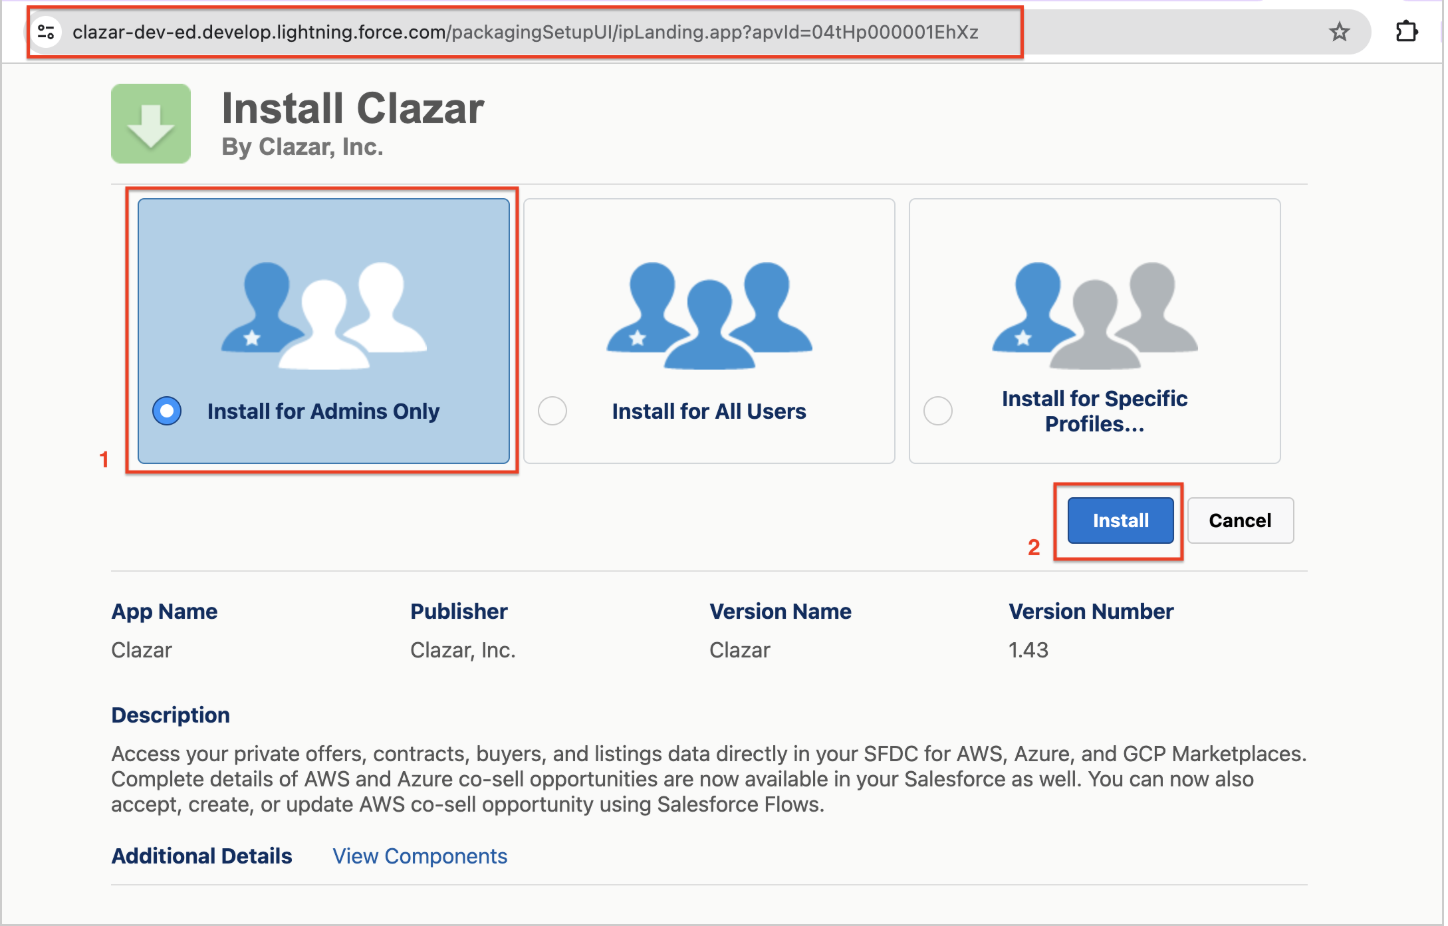Click the browser address bar URL
1448x926 pixels.
coord(526,32)
